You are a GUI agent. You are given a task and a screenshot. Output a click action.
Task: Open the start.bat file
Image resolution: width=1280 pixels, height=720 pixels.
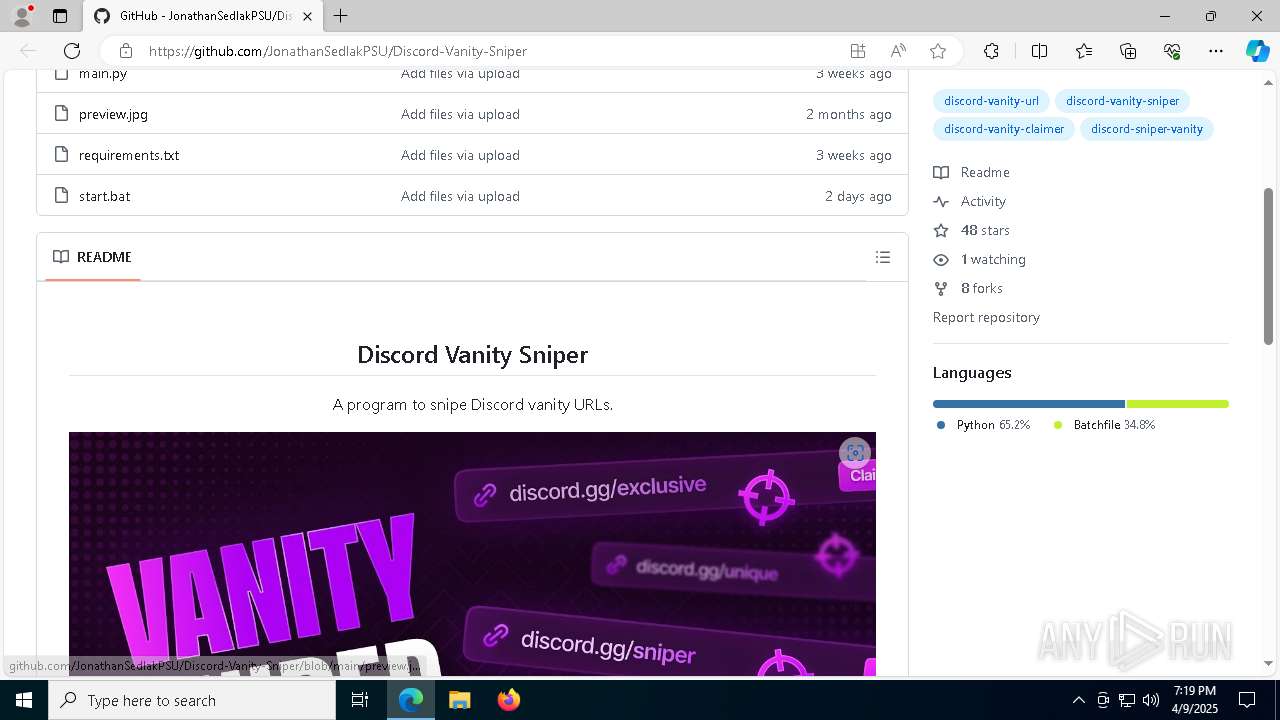click(104, 196)
